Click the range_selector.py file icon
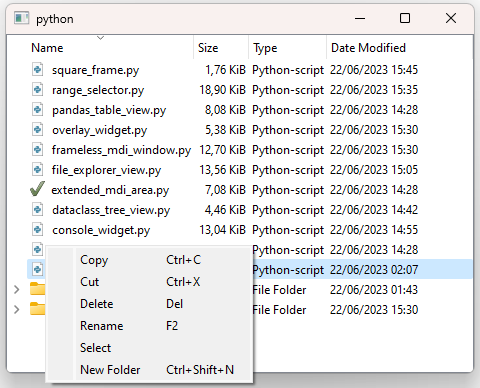 [x=37, y=90]
